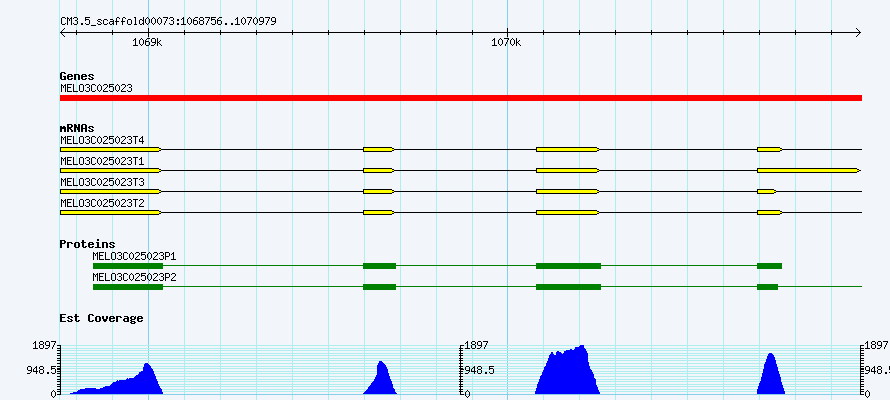Click last green segment of protein MELO3C025023P2
The image size is (890, 400).
click(x=767, y=287)
